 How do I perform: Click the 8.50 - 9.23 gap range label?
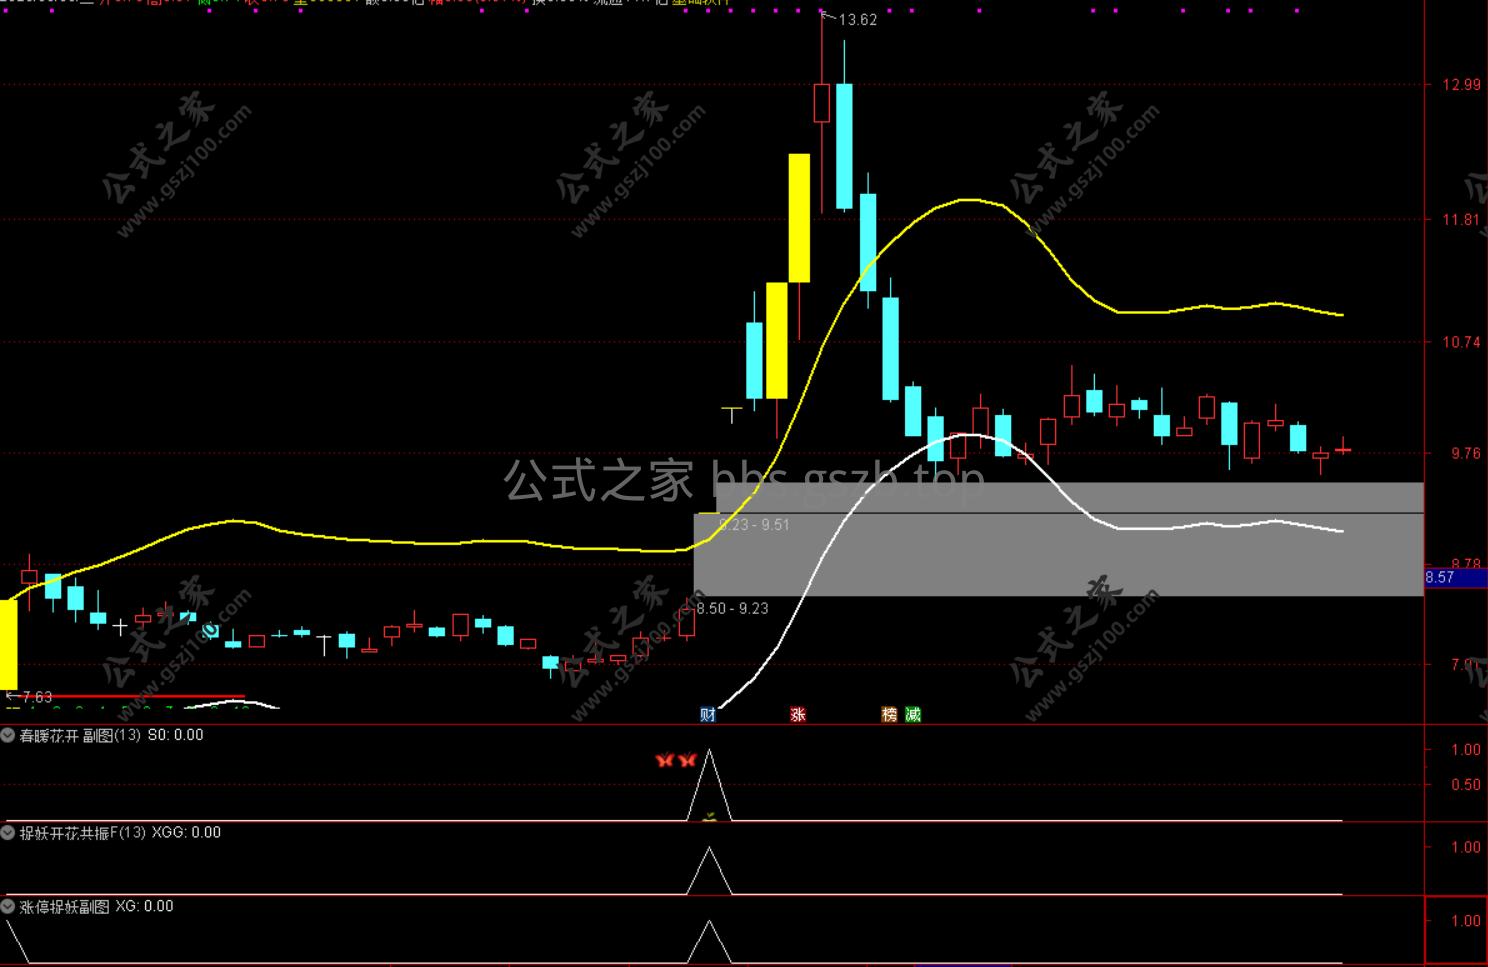[732, 608]
